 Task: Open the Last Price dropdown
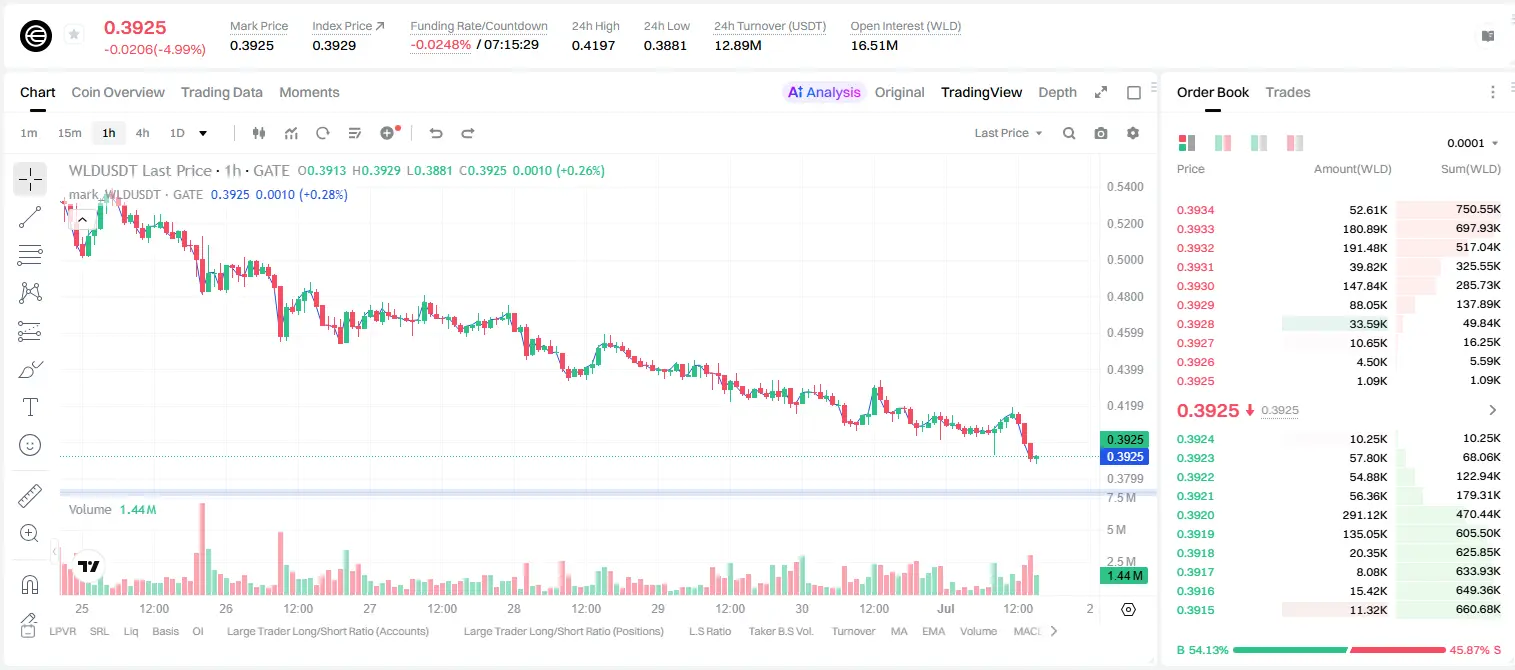[x=1008, y=133]
